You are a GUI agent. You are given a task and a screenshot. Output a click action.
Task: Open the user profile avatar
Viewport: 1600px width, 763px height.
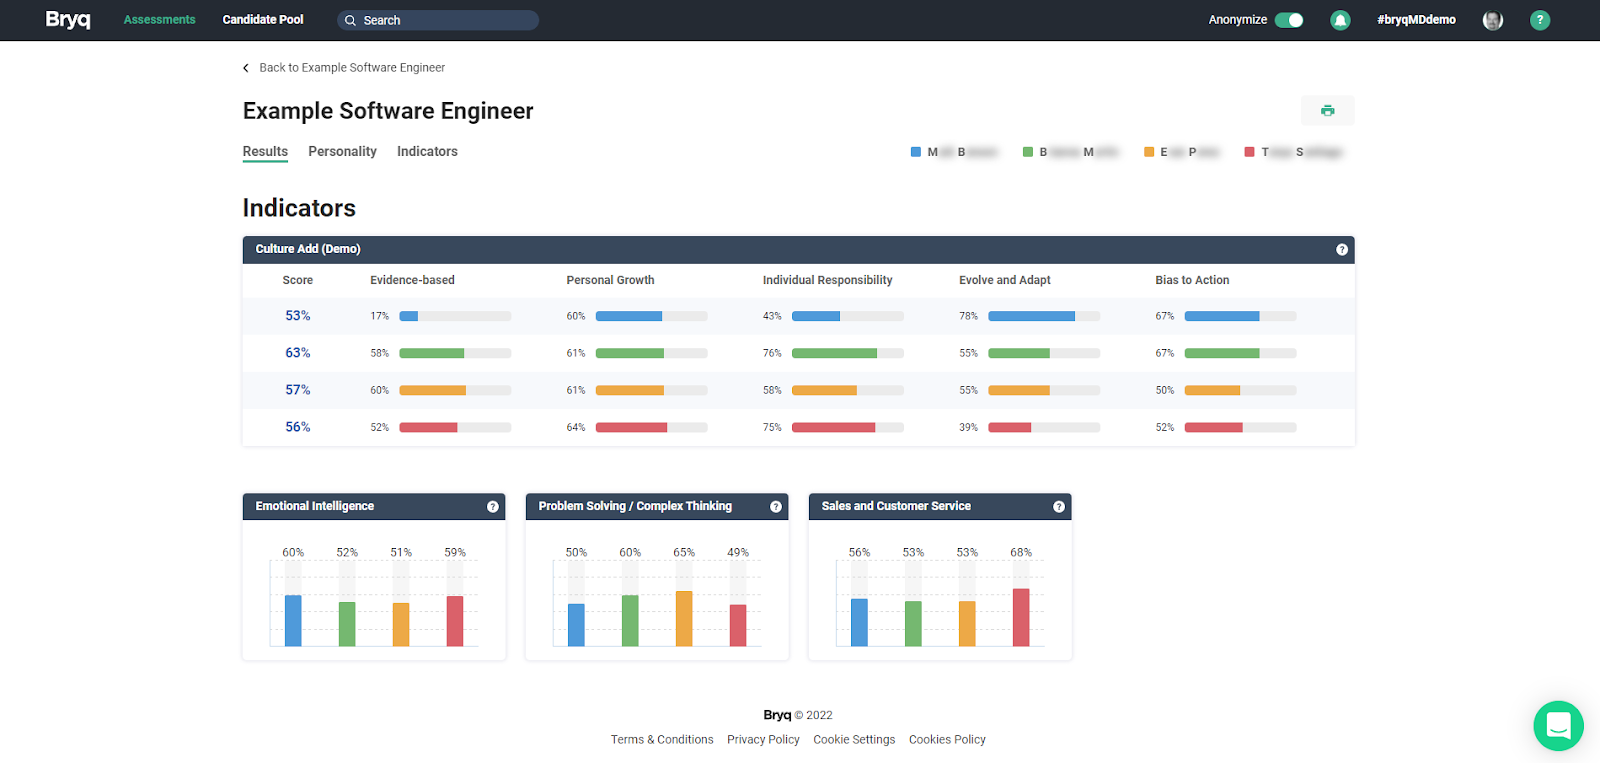(1492, 20)
